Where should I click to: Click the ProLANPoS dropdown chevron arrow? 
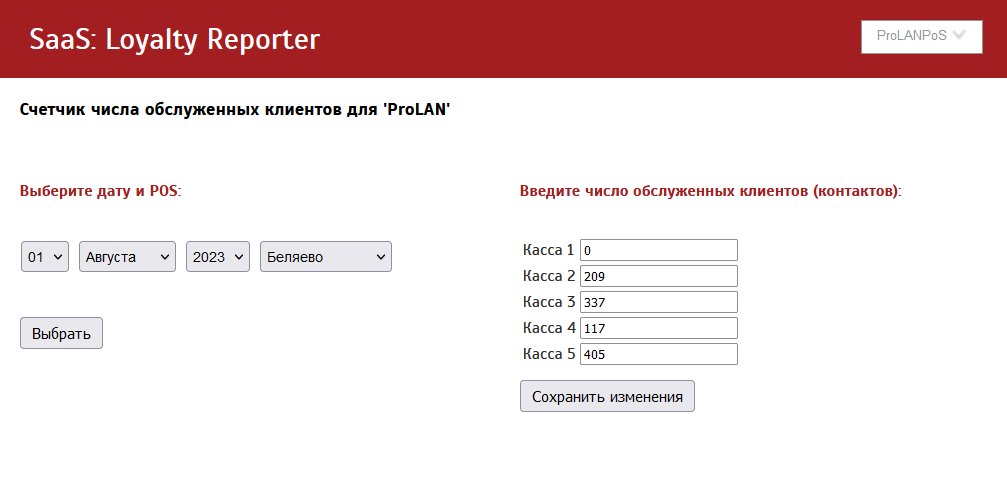point(959,36)
